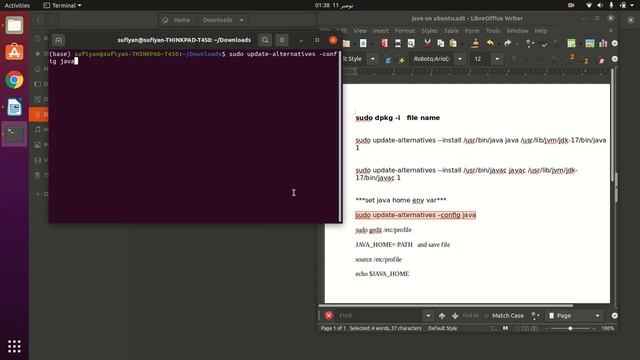Click the terminal search icon
640x360 pixels.
click(x=265, y=40)
